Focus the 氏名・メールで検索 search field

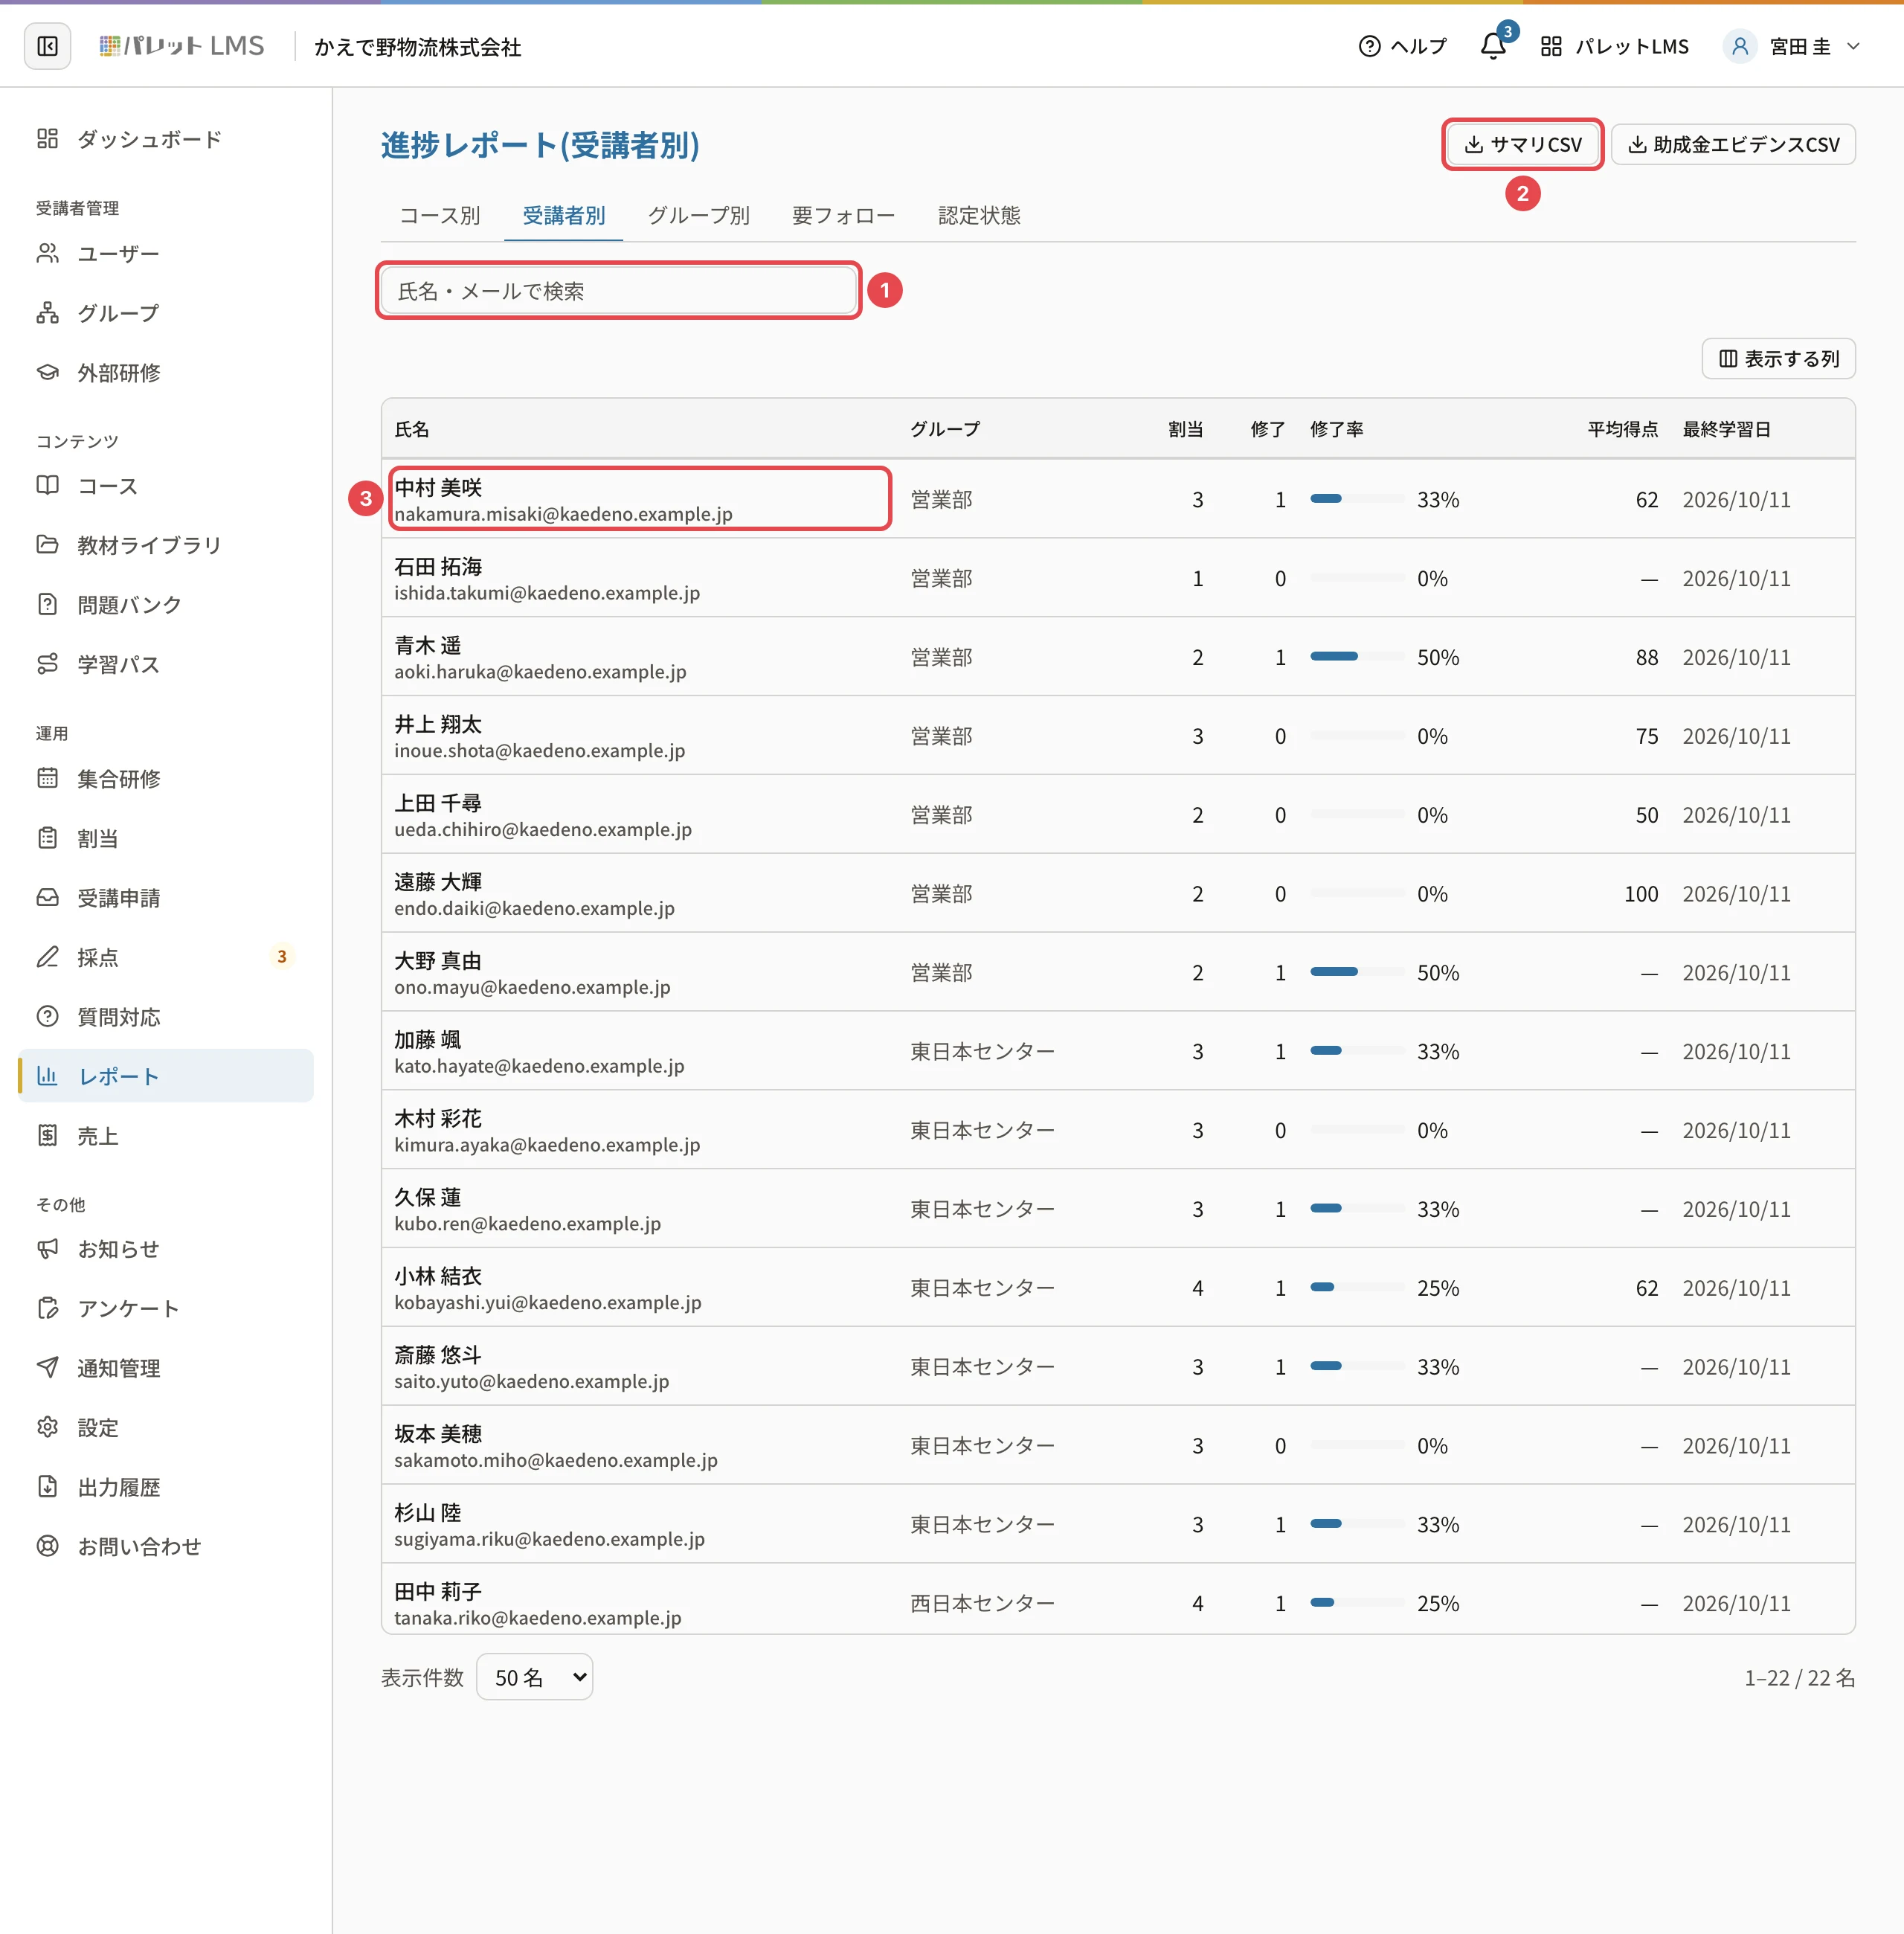pyautogui.click(x=618, y=291)
